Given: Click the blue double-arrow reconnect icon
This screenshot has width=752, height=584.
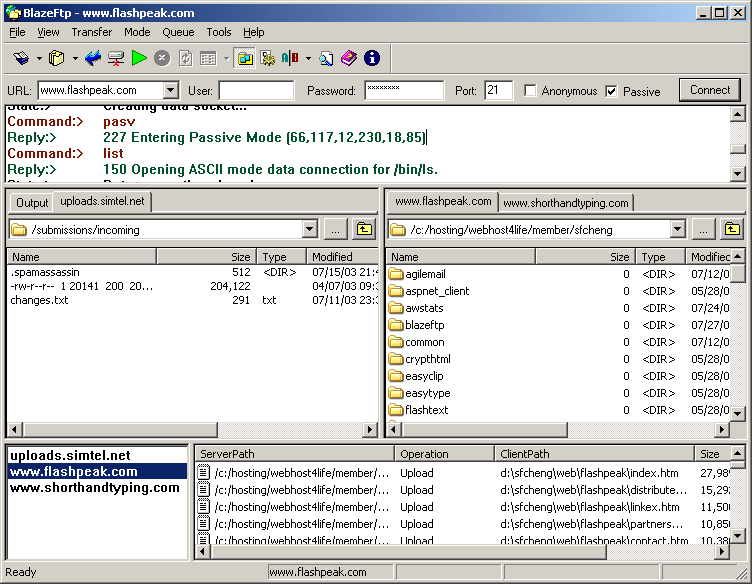Looking at the screenshot, I should (x=93, y=59).
